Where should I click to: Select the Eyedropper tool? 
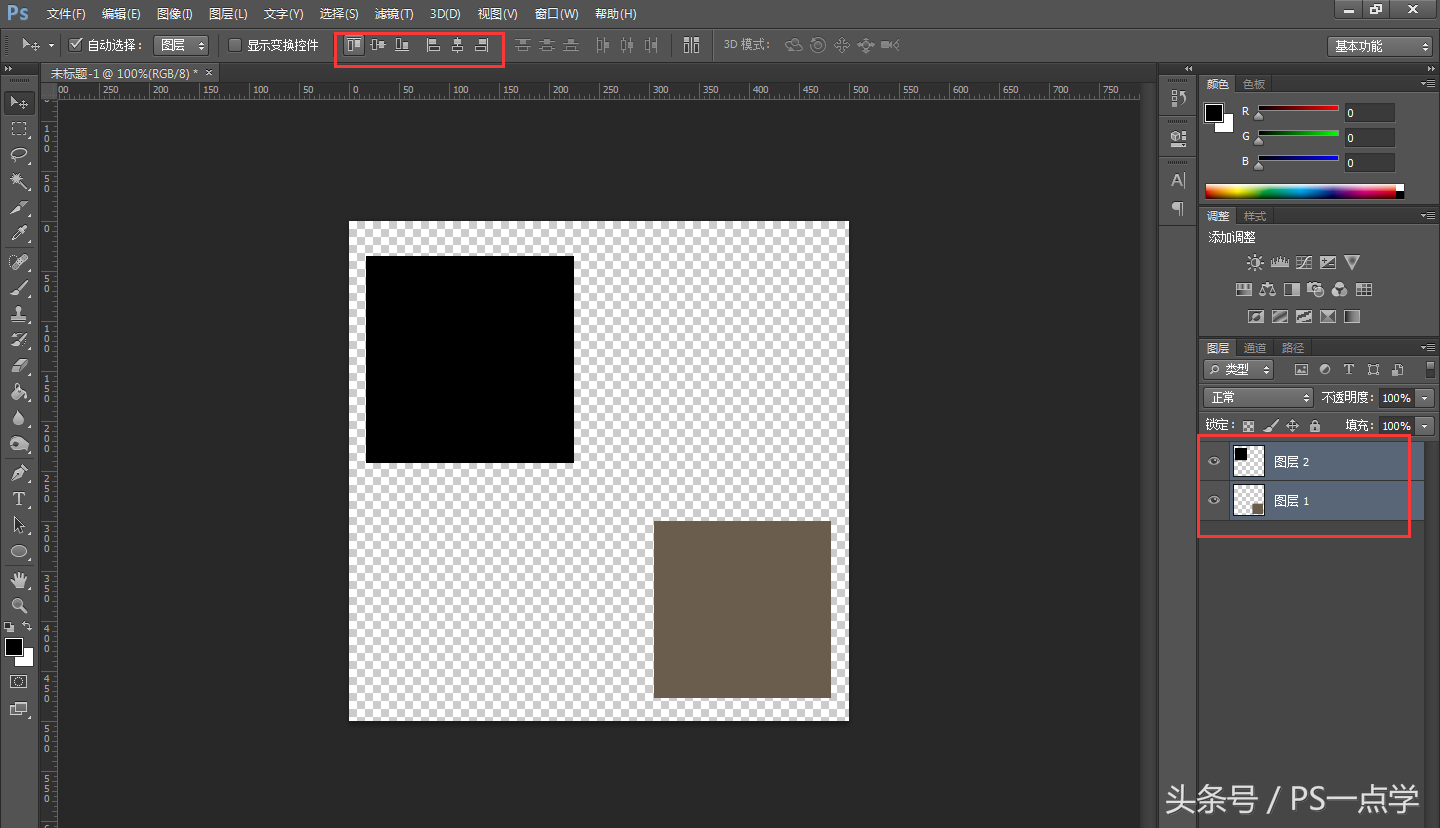coord(19,234)
